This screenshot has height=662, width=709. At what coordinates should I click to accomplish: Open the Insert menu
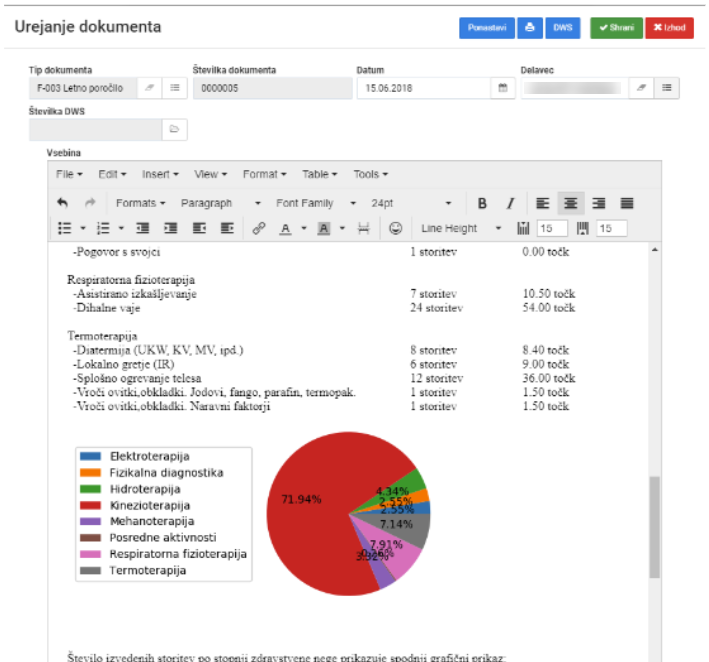click(160, 175)
